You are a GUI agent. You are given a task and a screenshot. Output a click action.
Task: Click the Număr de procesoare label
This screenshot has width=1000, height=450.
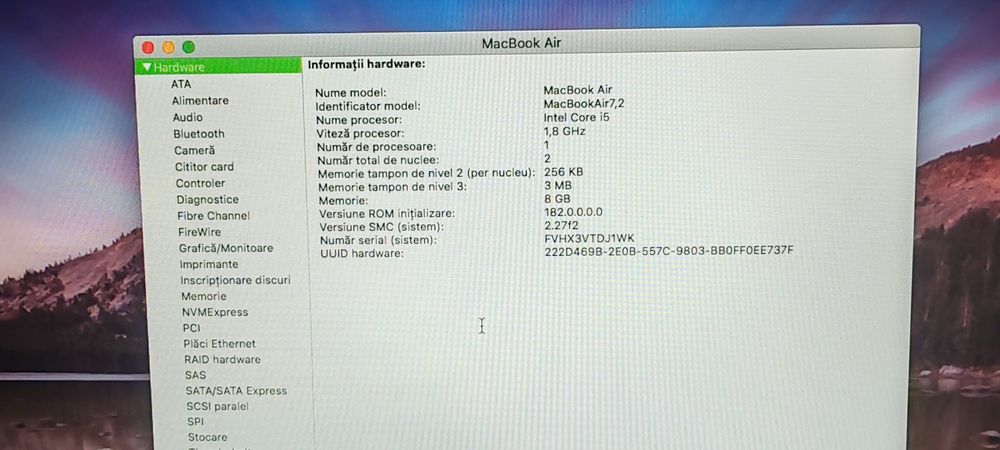[x=376, y=147]
